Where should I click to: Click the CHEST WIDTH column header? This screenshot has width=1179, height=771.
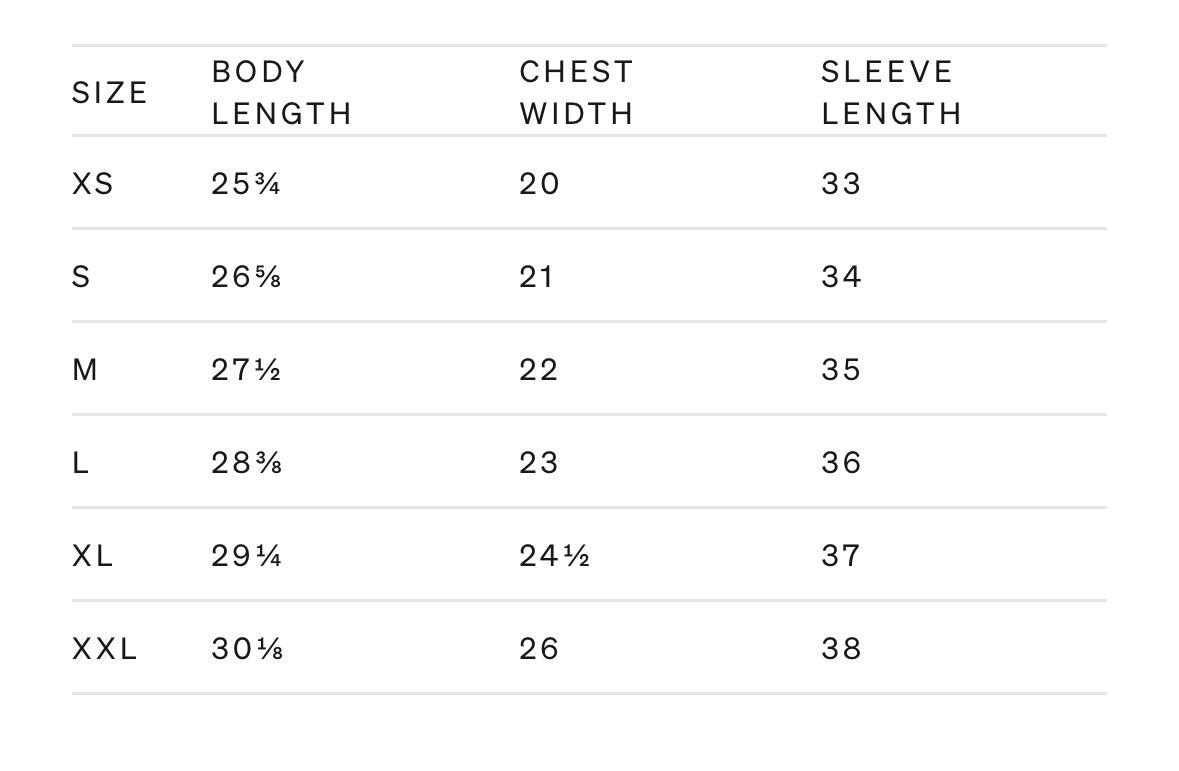pyautogui.click(x=577, y=93)
